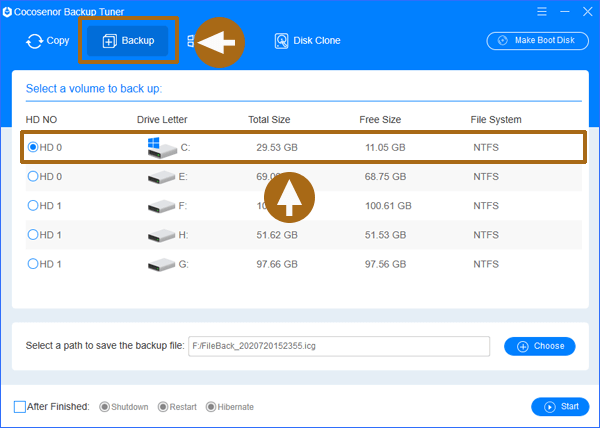Click the Make Boot Disk button

(x=538, y=41)
